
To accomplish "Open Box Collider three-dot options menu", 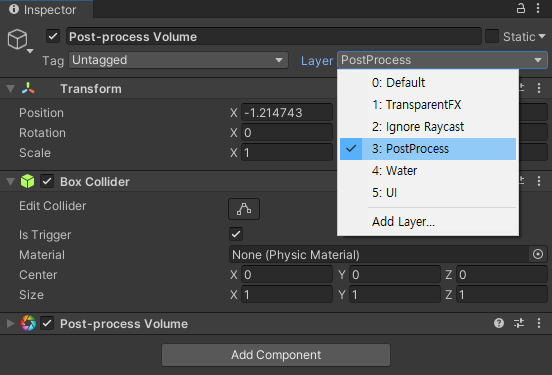I will click(x=539, y=181).
